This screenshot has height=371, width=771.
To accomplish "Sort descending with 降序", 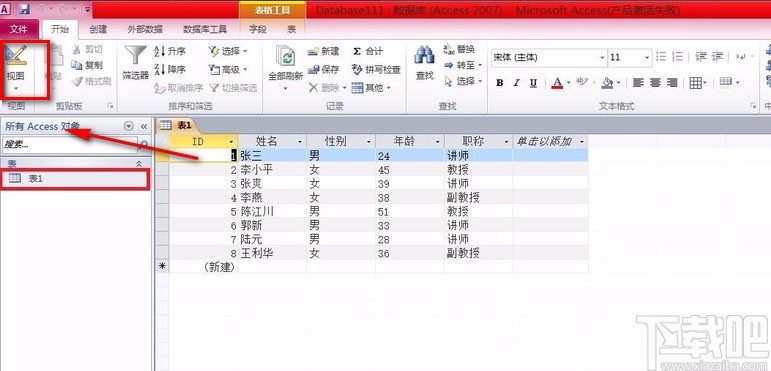I will (x=170, y=69).
